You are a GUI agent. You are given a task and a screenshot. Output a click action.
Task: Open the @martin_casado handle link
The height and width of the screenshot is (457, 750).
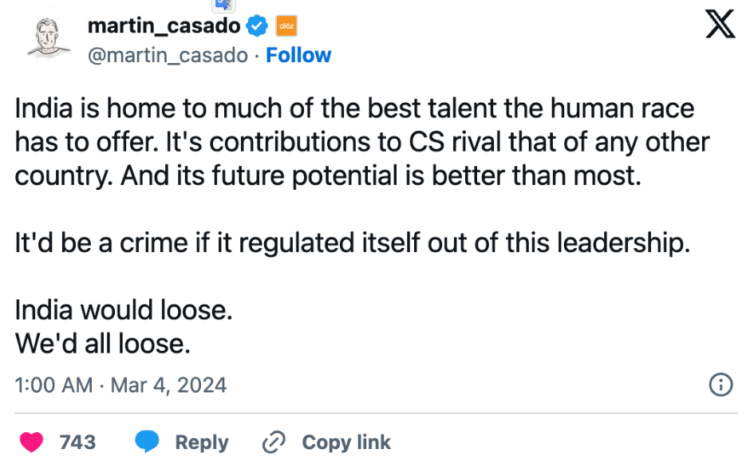pyautogui.click(x=166, y=55)
